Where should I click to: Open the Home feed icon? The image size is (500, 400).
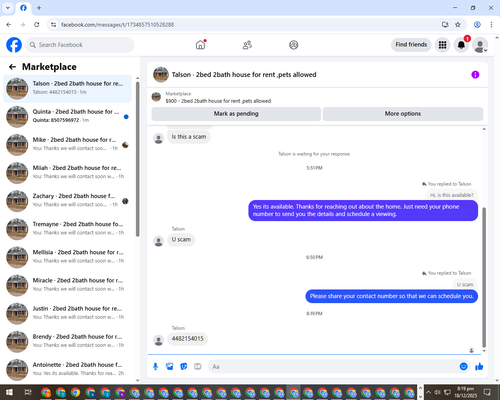point(200,45)
